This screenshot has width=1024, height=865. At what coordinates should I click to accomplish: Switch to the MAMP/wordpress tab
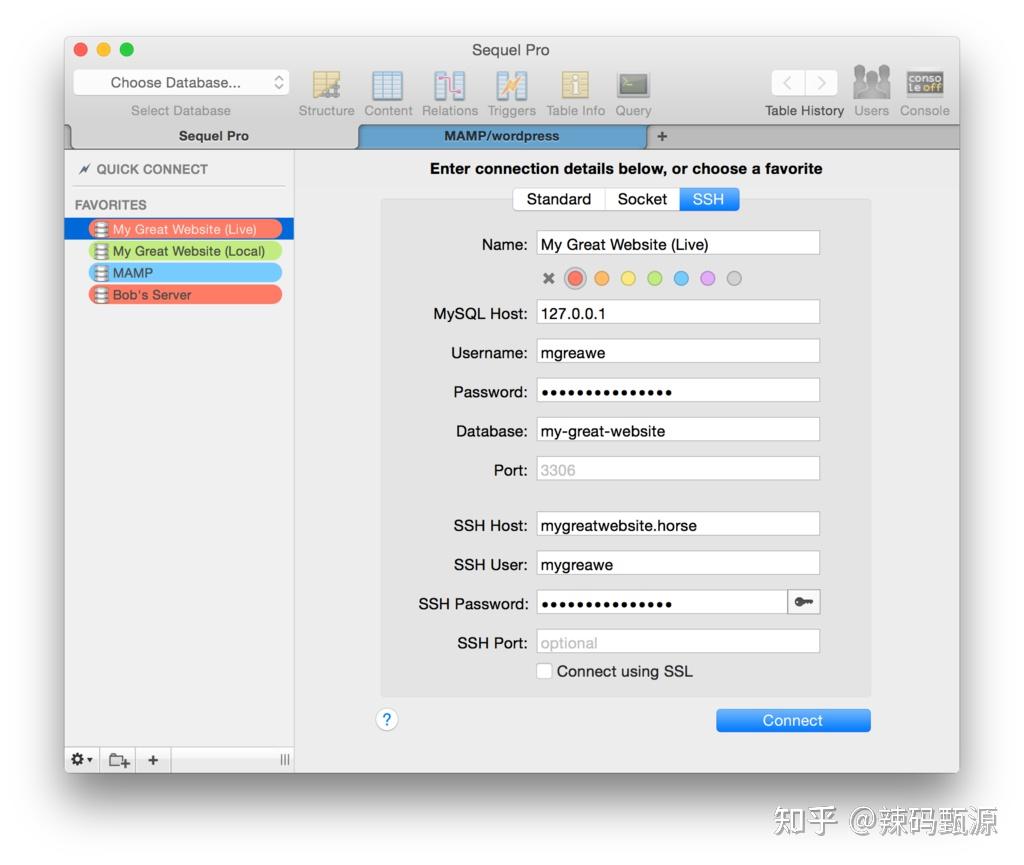click(x=502, y=136)
